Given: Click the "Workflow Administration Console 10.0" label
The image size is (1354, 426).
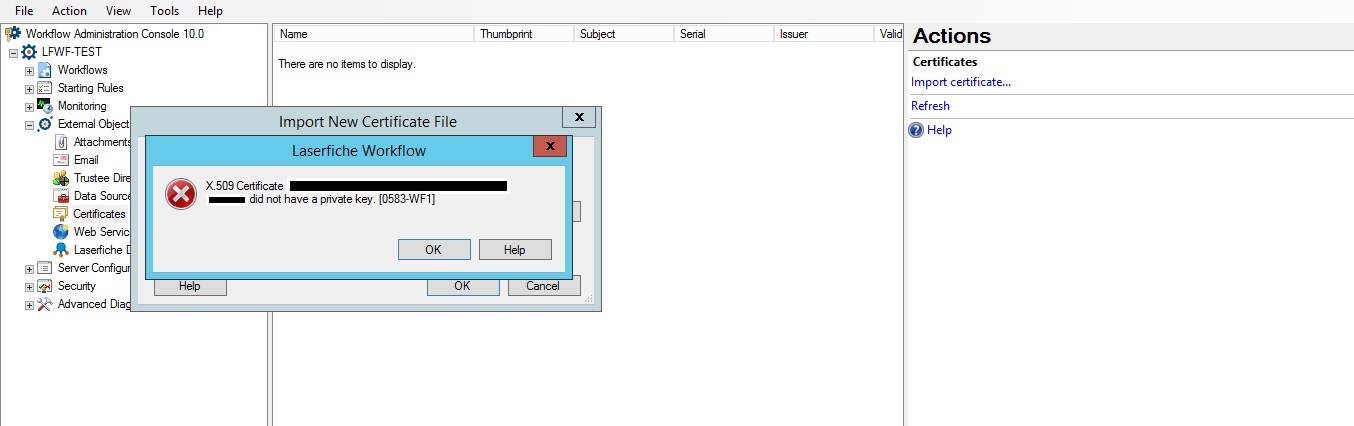Looking at the screenshot, I should [x=115, y=34].
